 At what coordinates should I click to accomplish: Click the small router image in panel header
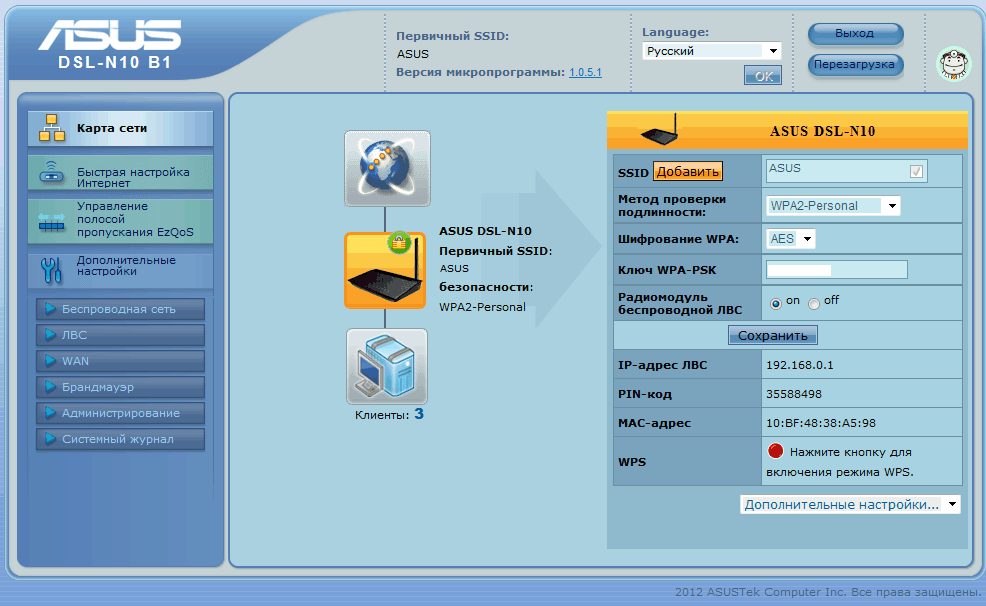click(x=660, y=131)
